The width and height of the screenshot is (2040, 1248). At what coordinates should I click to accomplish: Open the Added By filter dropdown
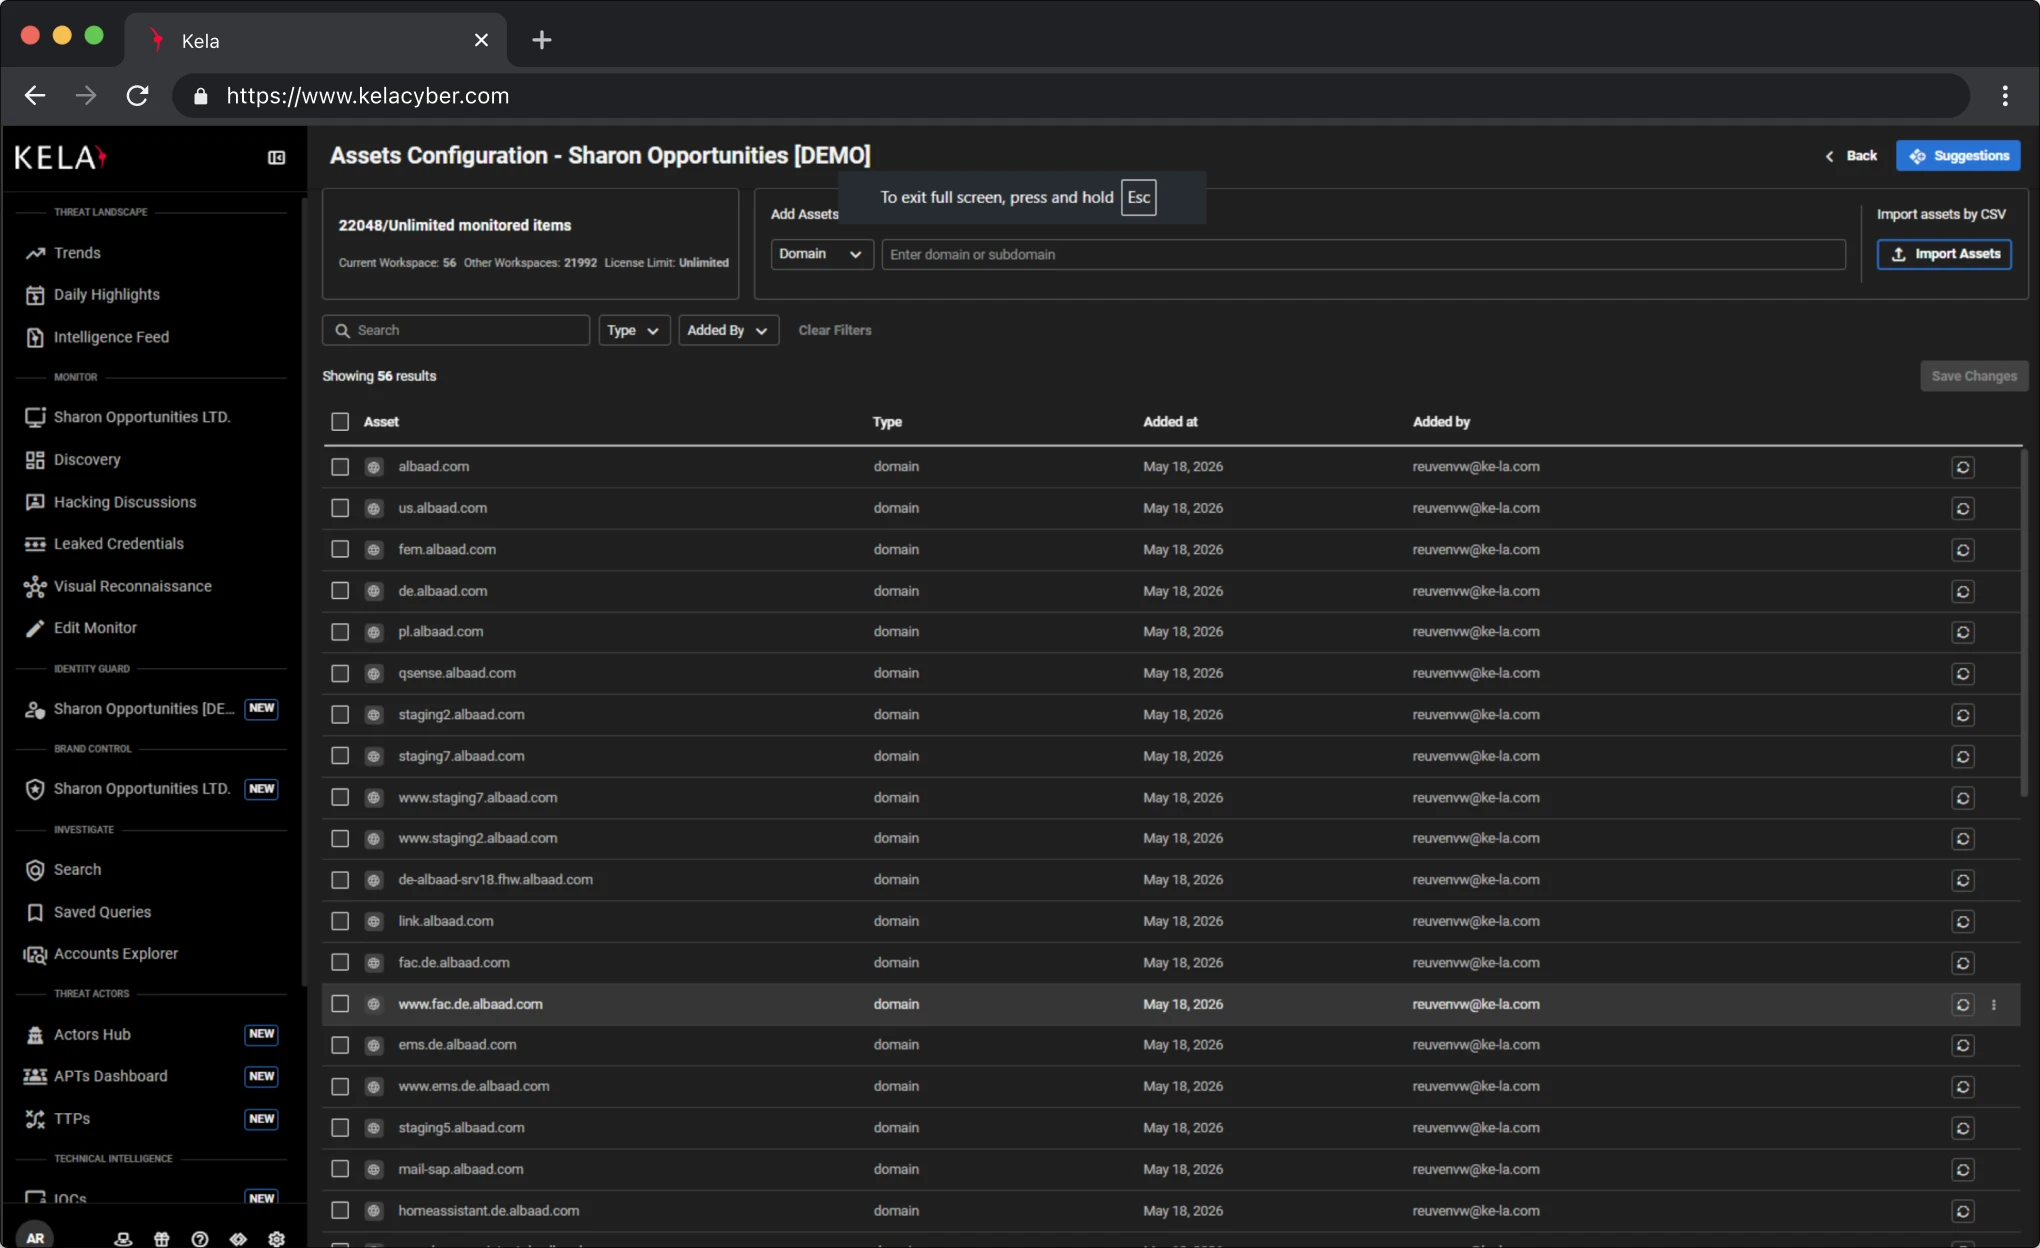pos(728,330)
